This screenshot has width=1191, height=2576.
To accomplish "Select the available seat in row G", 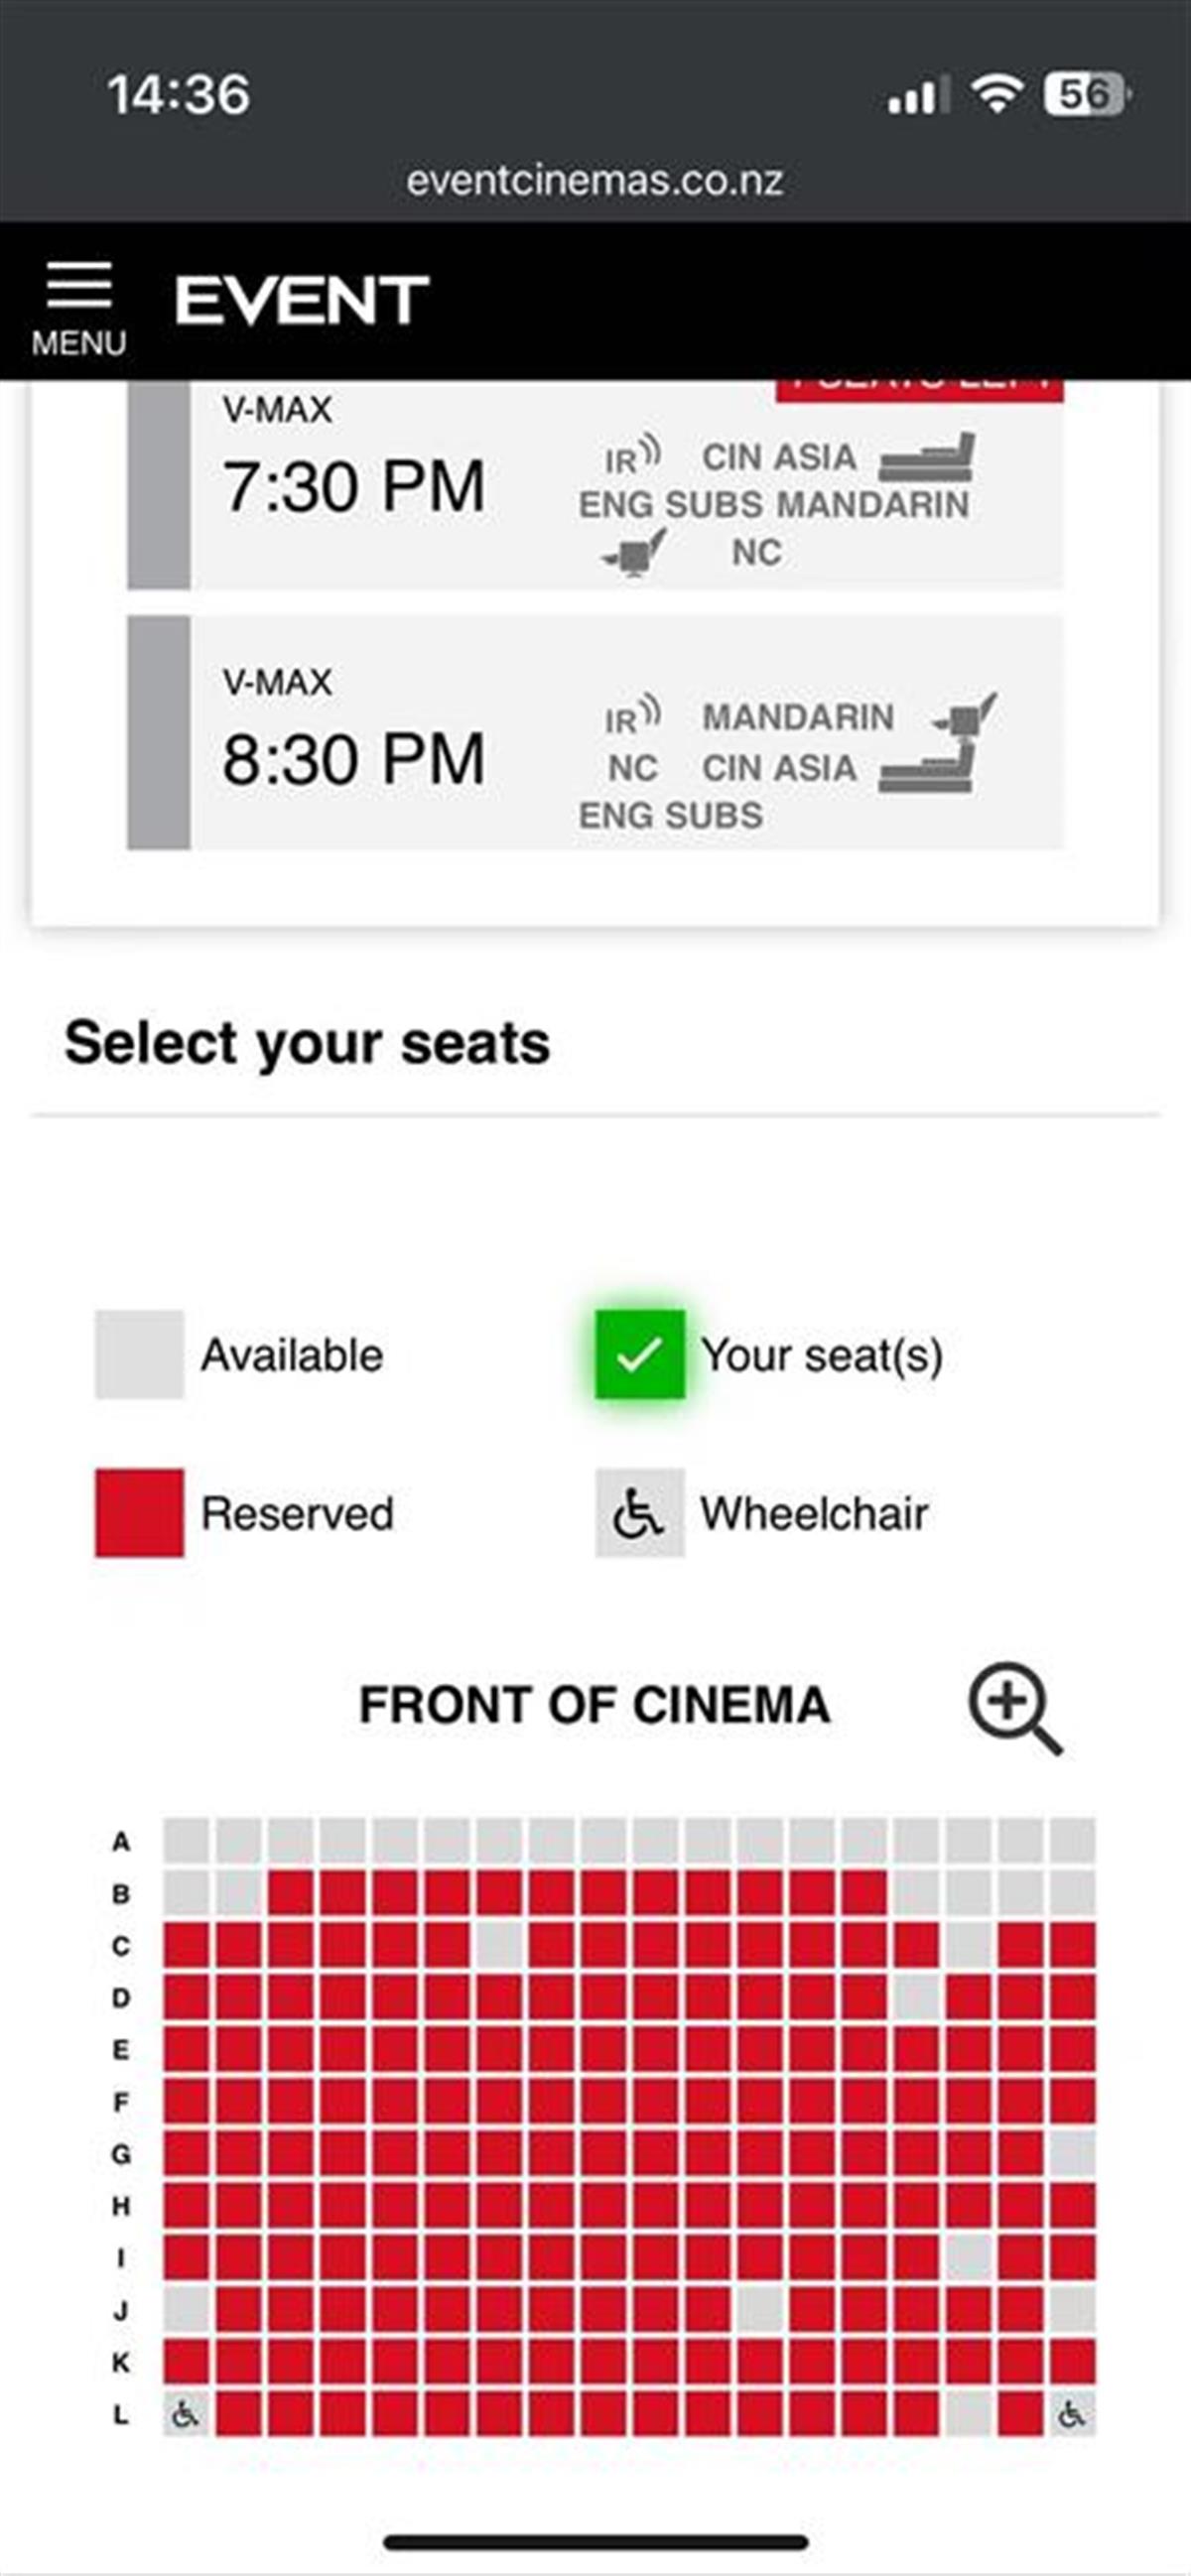I will tap(1072, 2154).
